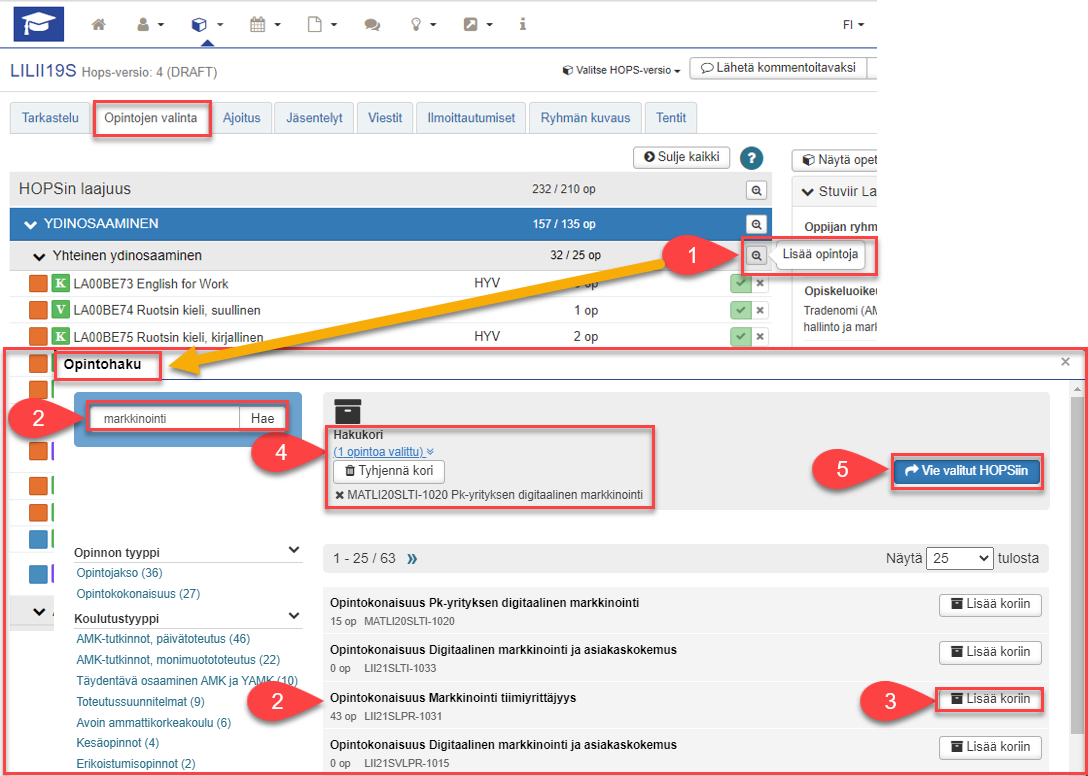This screenshot has height=776, width=1088.
Task: Filter by Opintojakso (36) link
Action: coord(119,573)
